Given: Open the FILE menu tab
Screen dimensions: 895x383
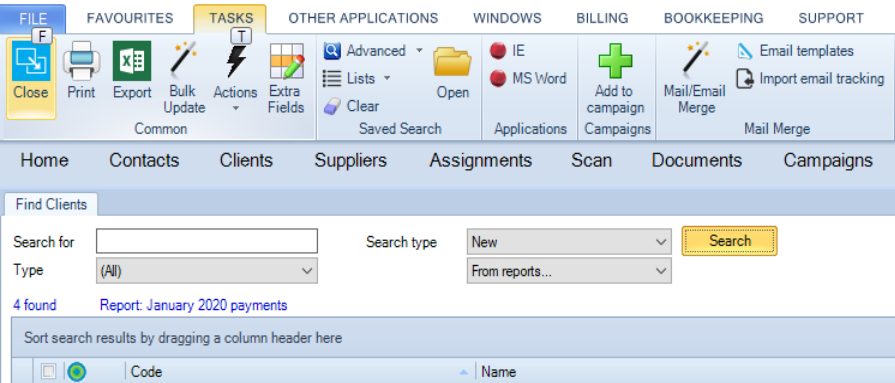Looking at the screenshot, I should click(33, 18).
